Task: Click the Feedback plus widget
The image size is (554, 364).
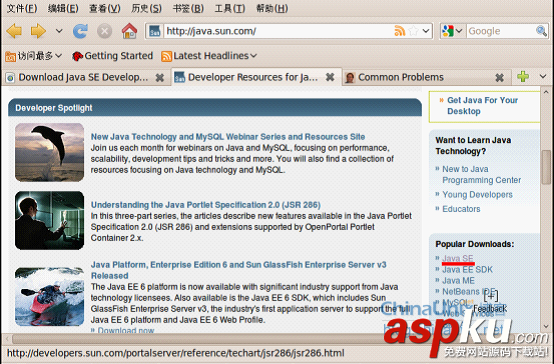Action: coord(491,301)
